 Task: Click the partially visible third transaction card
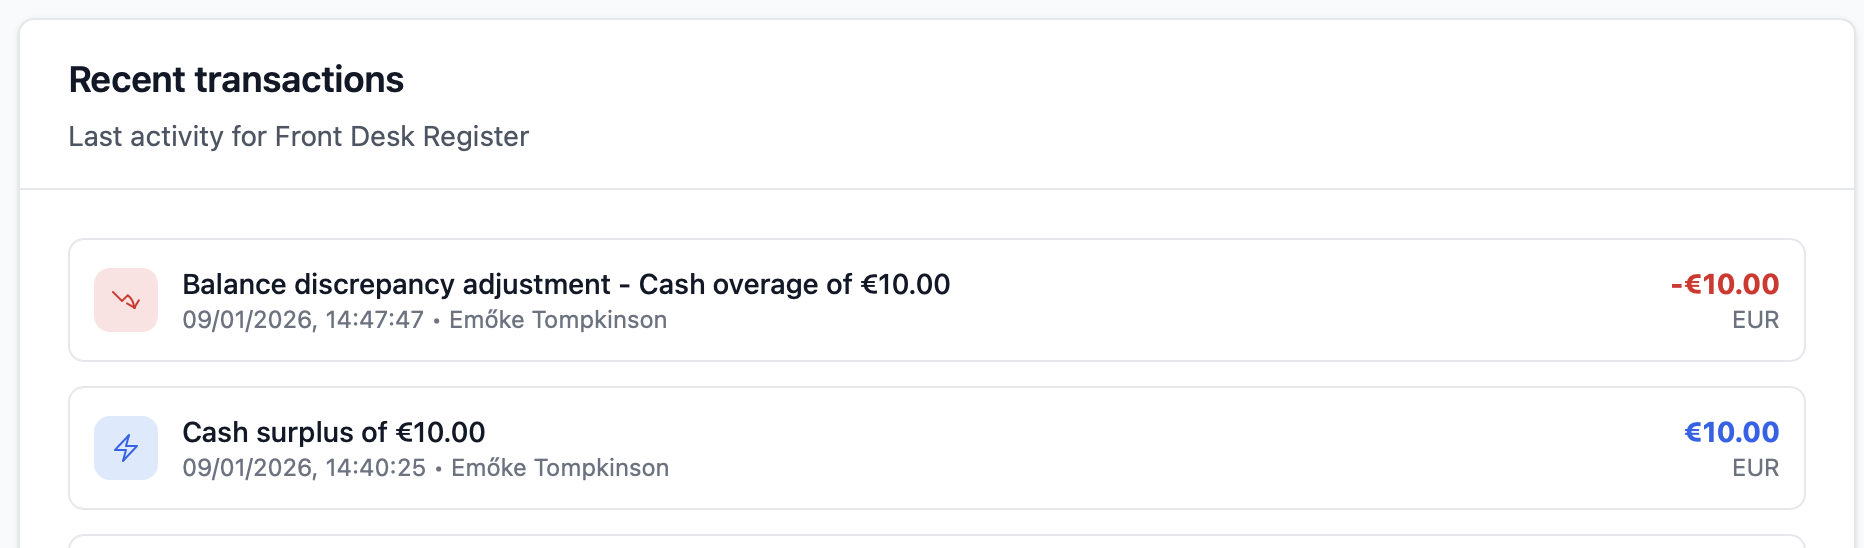[x=936, y=542]
